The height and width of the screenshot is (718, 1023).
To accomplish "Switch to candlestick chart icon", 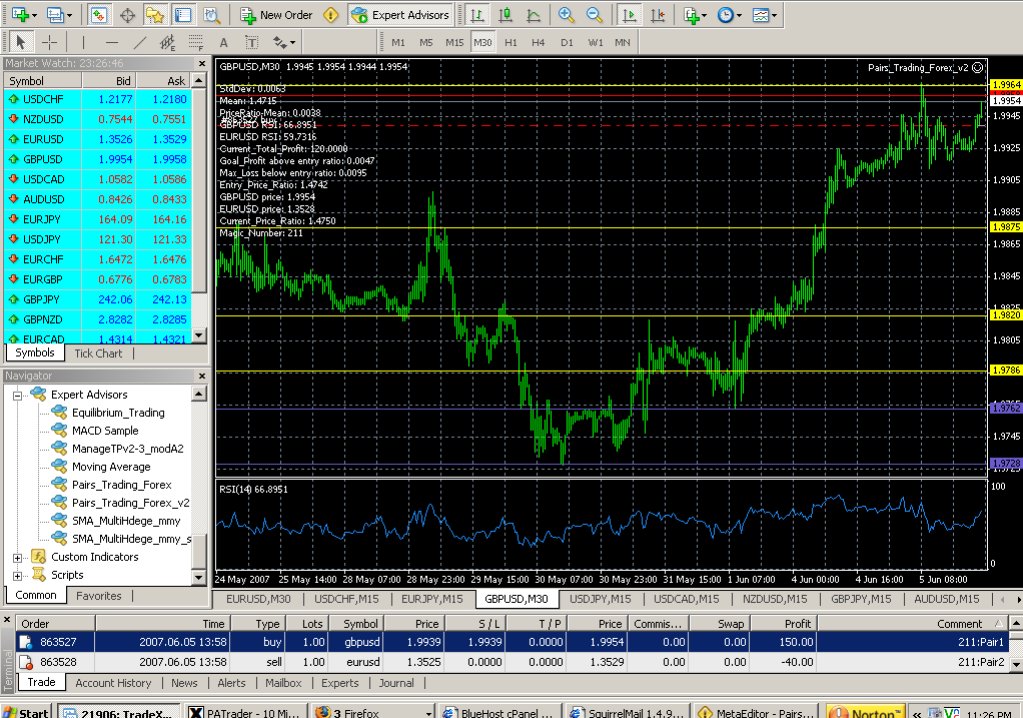I will [506, 14].
